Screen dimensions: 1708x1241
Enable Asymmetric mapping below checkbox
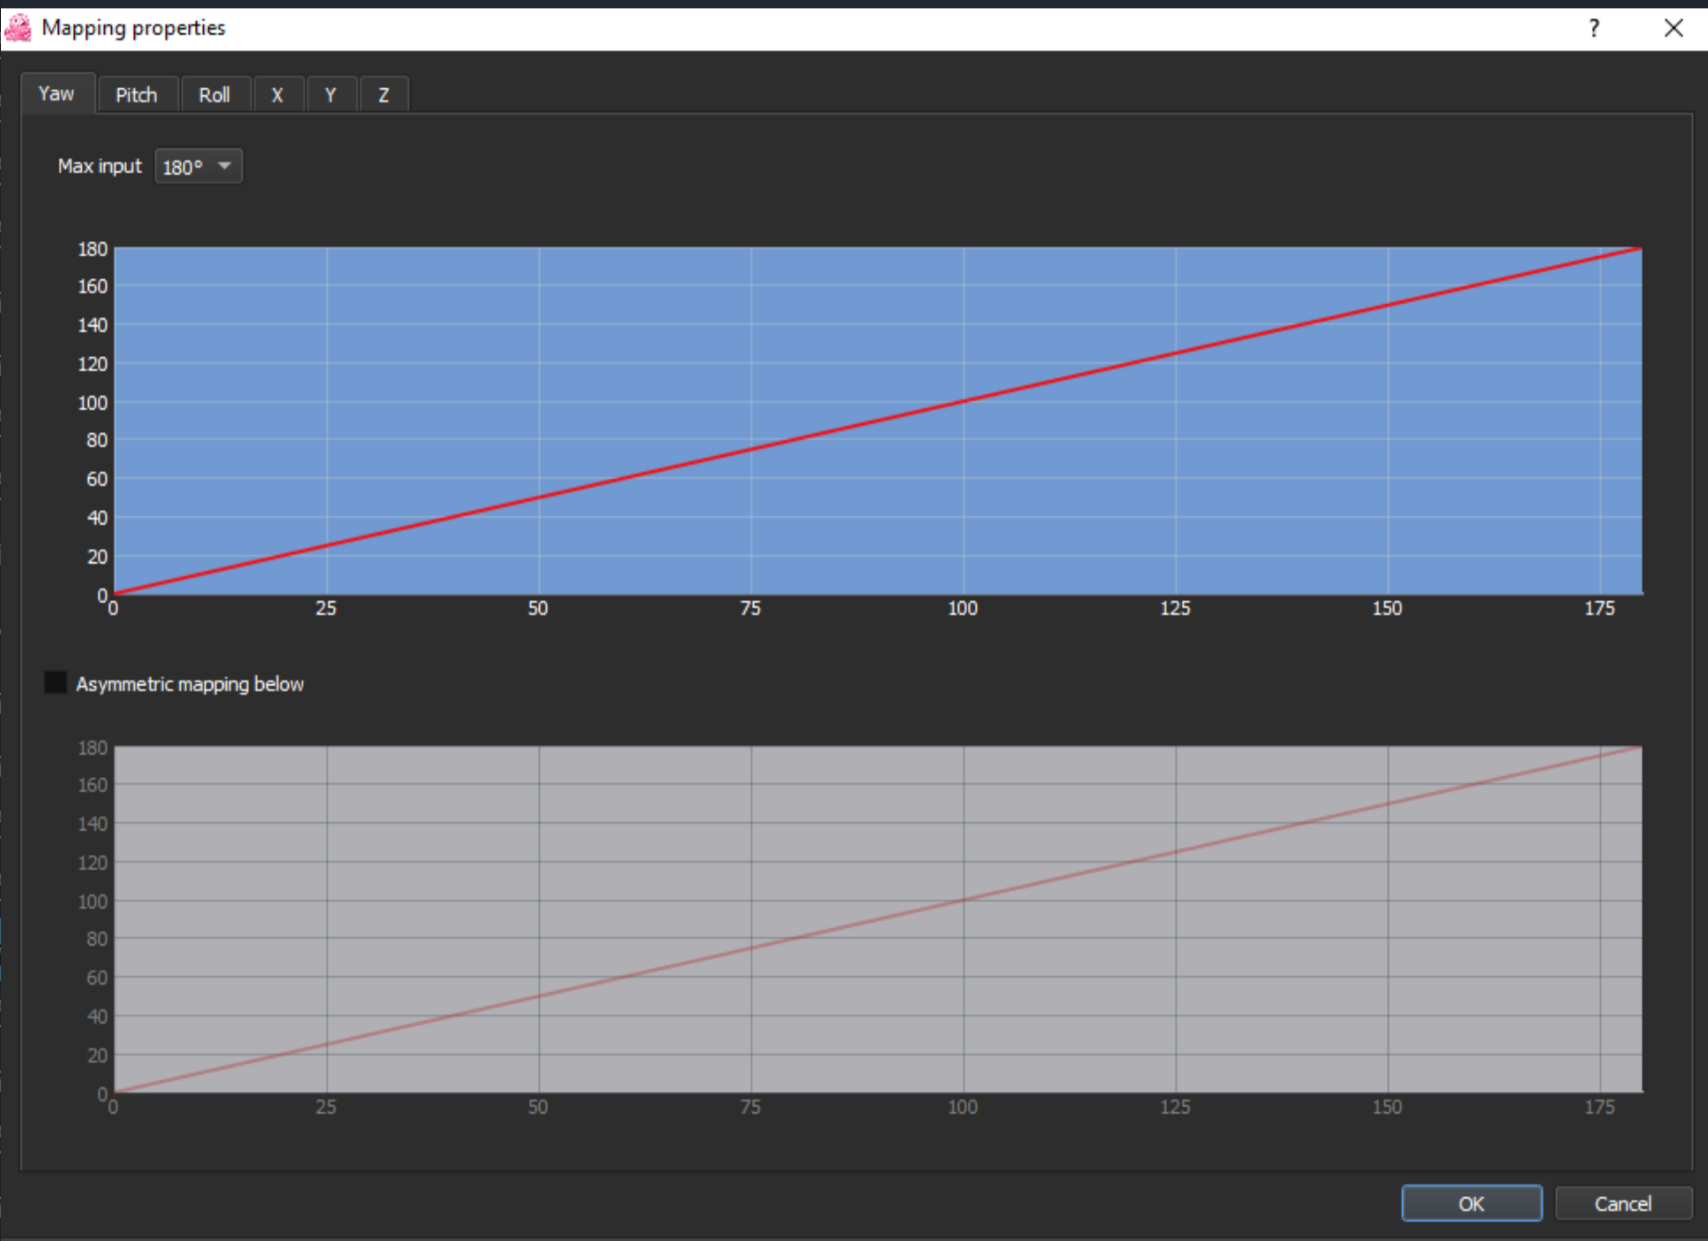click(56, 683)
